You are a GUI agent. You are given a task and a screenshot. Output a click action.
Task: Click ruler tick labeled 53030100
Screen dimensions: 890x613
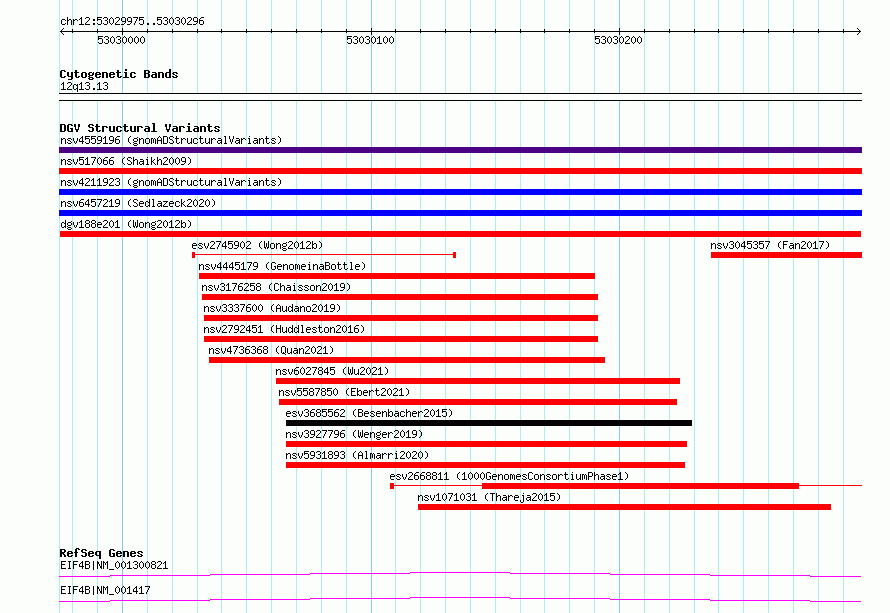(370, 40)
